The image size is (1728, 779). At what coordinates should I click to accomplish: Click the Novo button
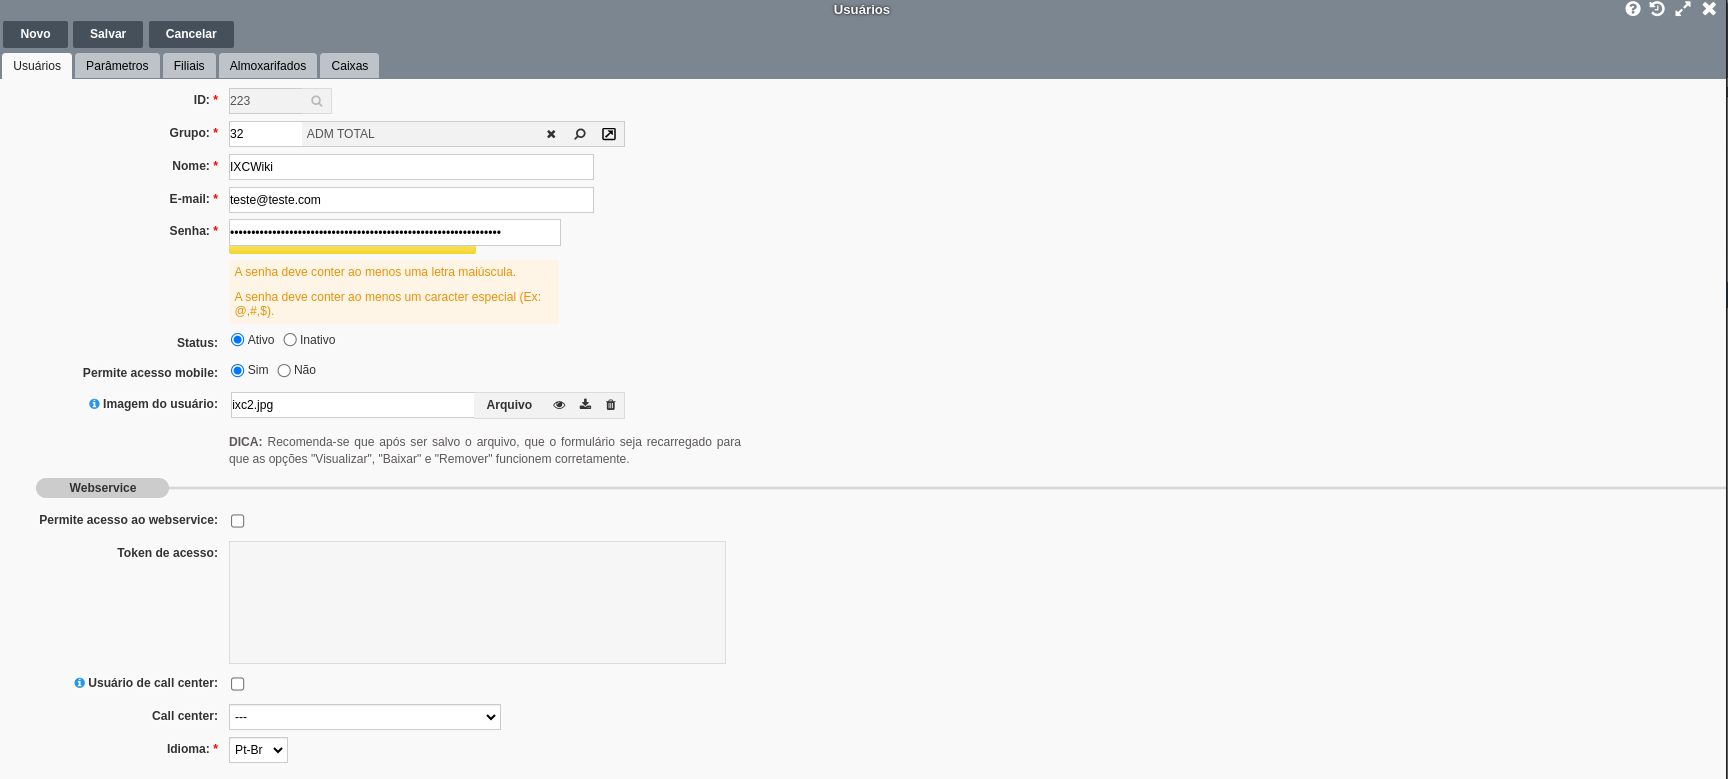(x=35, y=34)
